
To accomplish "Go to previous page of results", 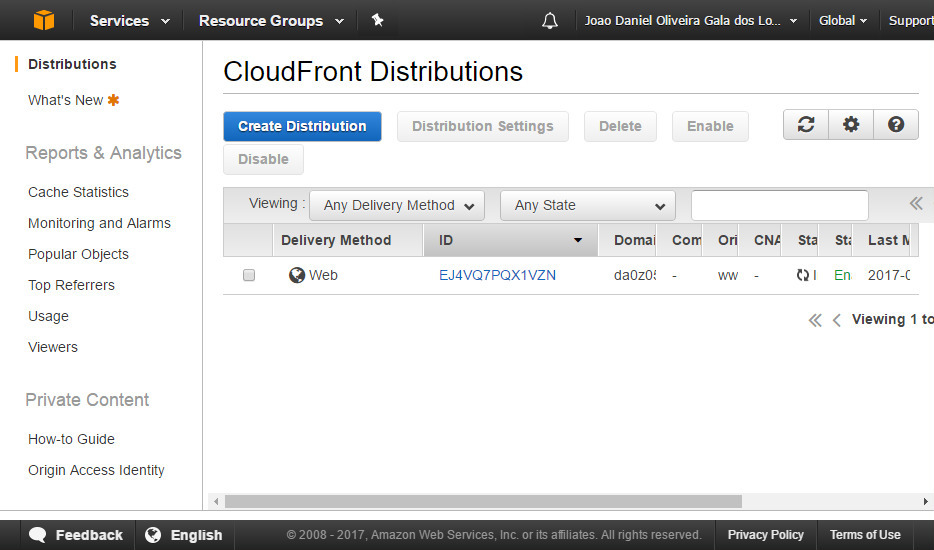I will (837, 321).
